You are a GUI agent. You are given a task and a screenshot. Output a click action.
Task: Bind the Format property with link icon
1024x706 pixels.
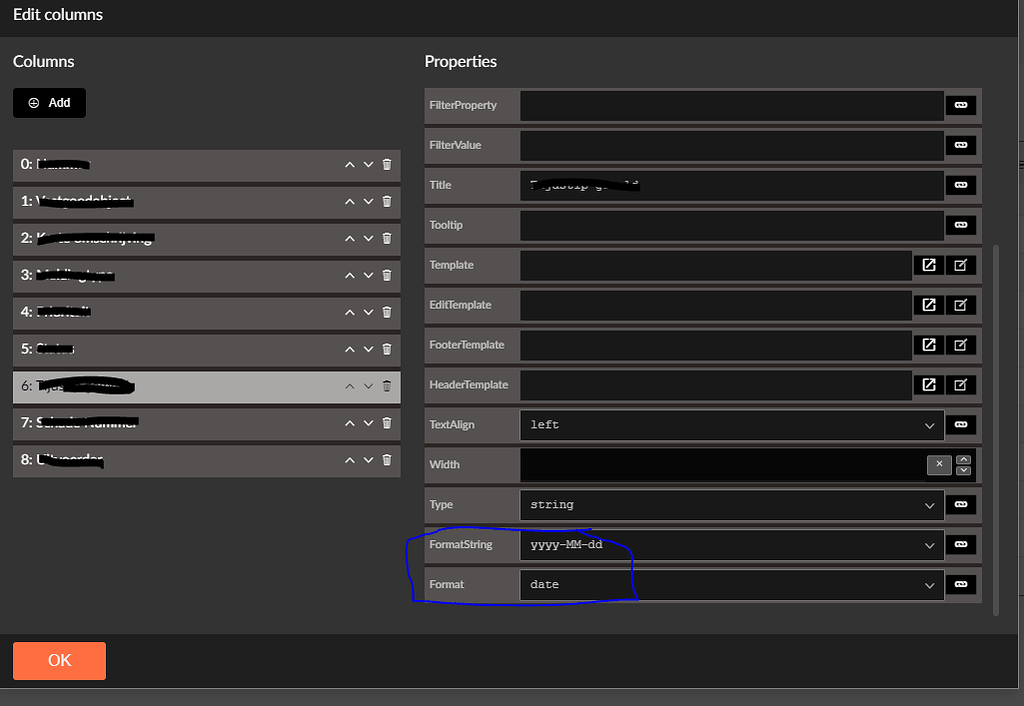[x=961, y=584]
